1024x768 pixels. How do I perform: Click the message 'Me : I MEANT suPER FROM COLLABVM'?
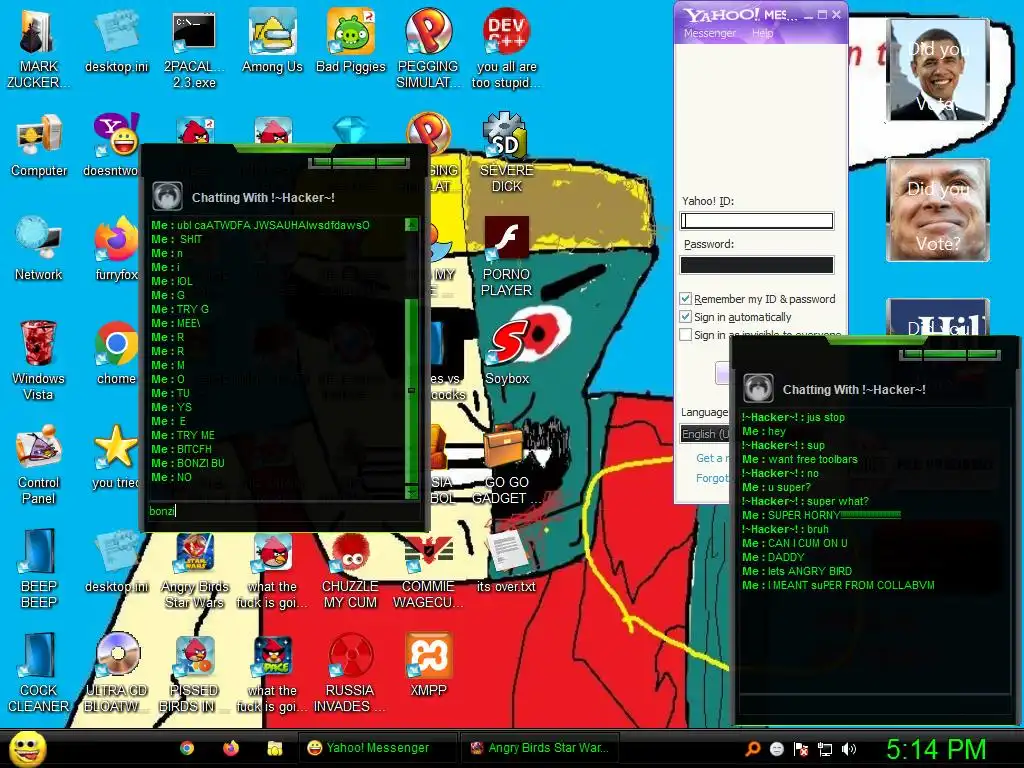tap(838, 585)
